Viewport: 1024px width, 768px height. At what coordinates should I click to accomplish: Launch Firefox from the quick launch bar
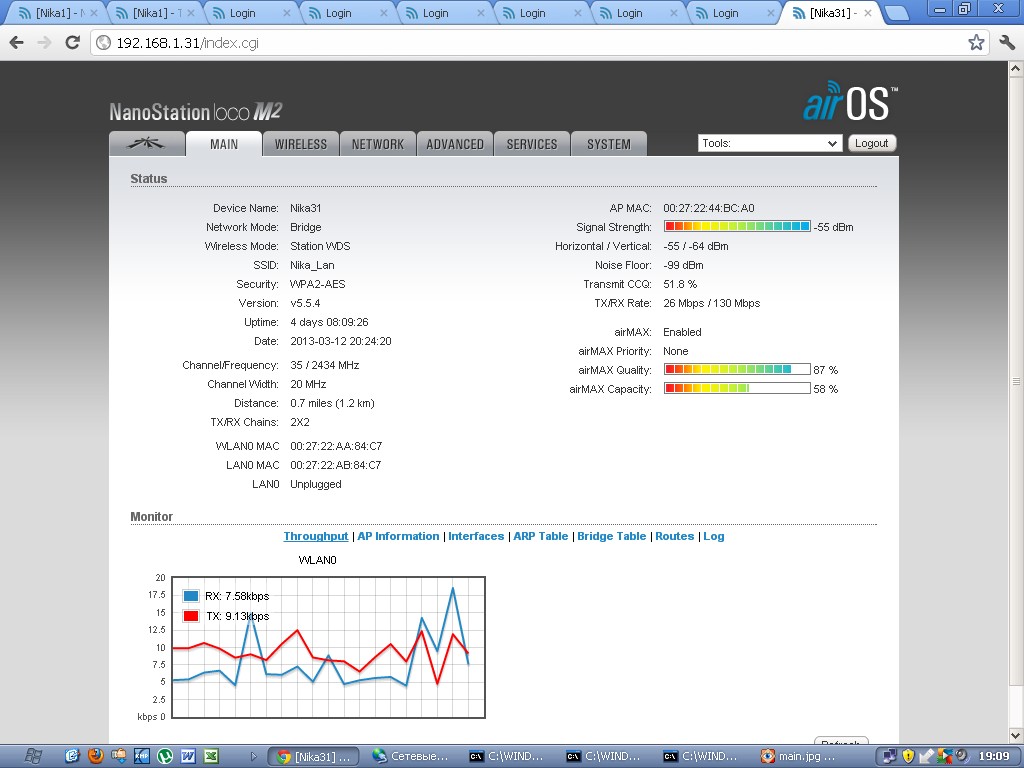coord(96,756)
